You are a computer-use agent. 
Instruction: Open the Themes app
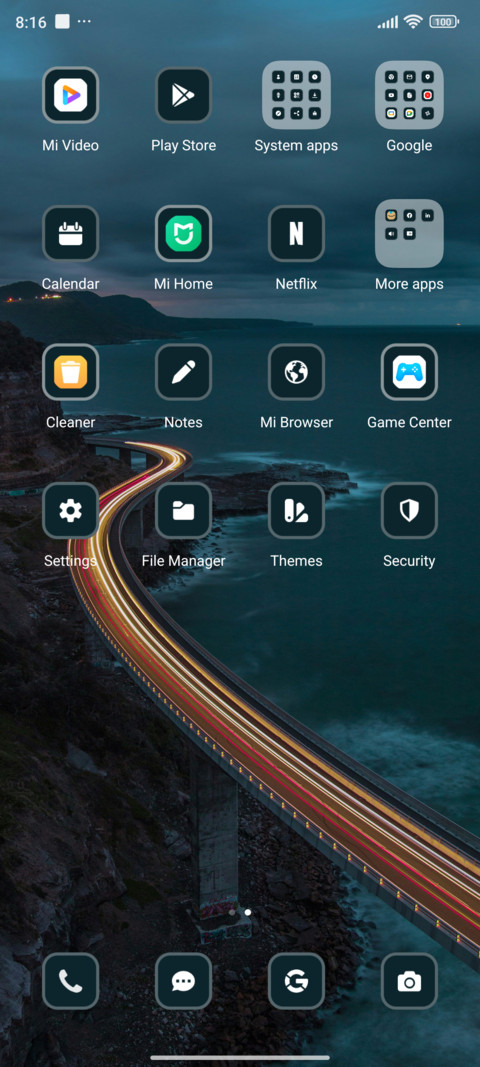[296, 510]
